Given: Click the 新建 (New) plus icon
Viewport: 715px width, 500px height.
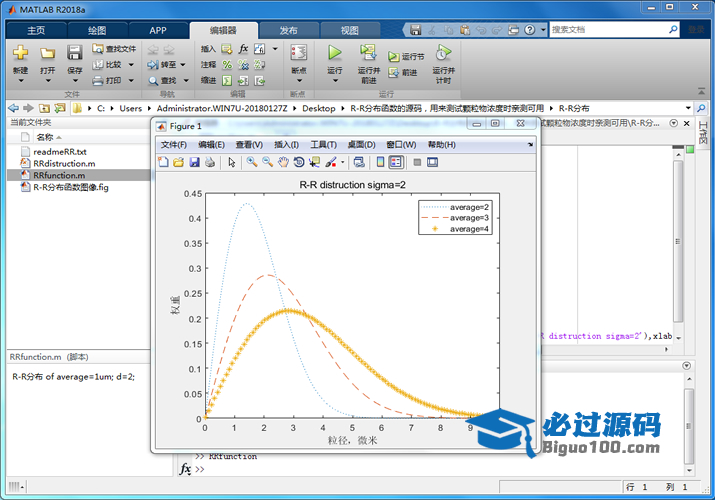Looking at the screenshot, I should click(x=20, y=53).
